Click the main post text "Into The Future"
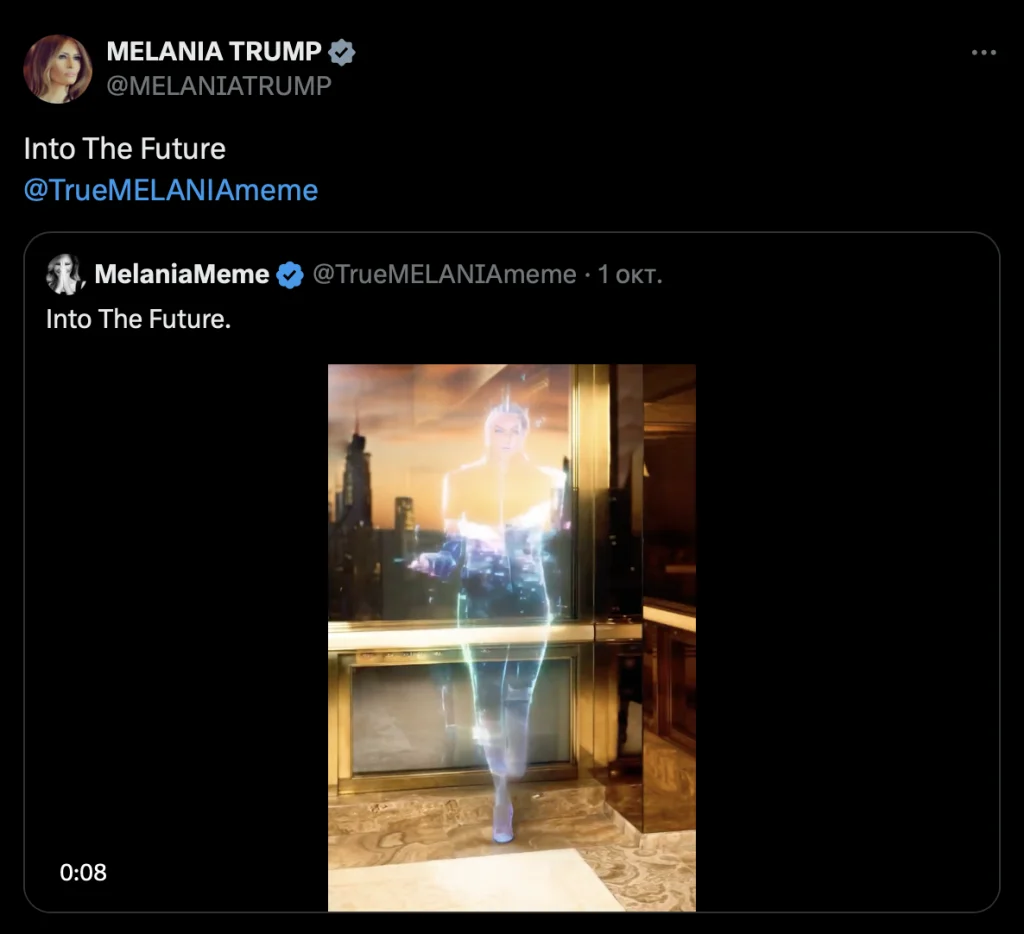The width and height of the screenshot is (1024, 934). 125,149
